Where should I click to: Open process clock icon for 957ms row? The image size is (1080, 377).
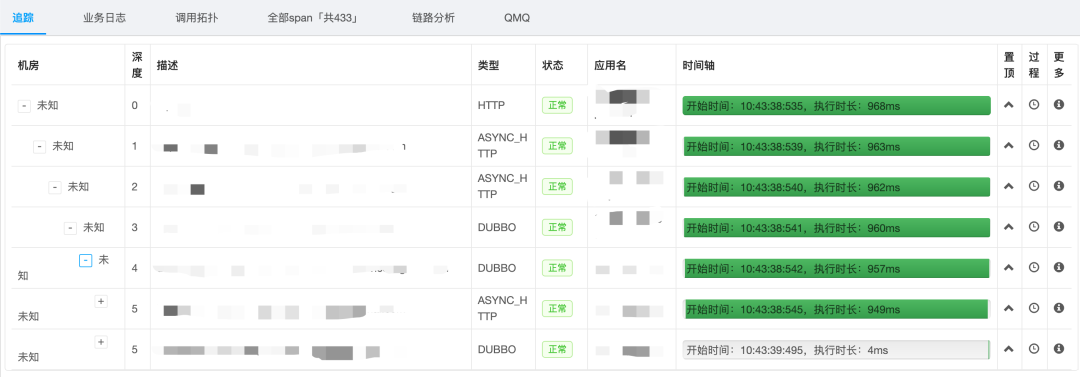coord(1033,267)
